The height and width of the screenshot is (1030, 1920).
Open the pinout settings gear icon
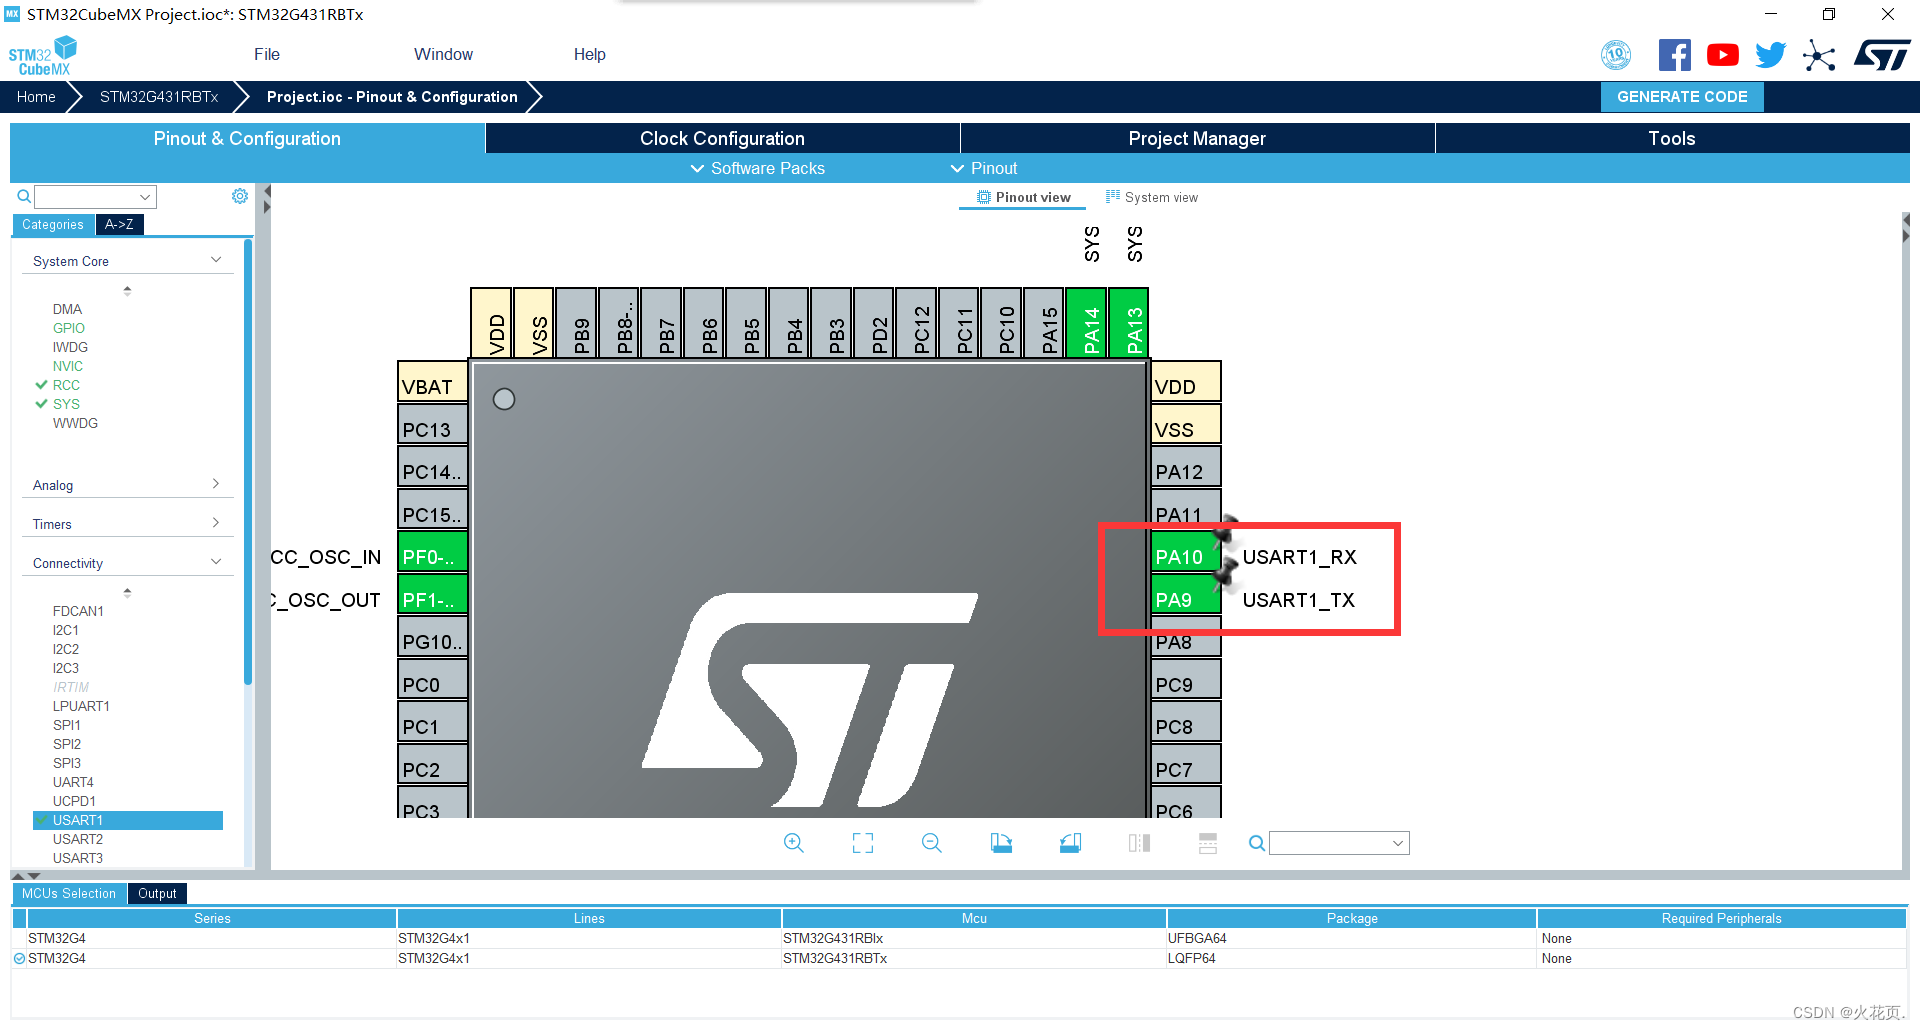[x=239, y=196]
